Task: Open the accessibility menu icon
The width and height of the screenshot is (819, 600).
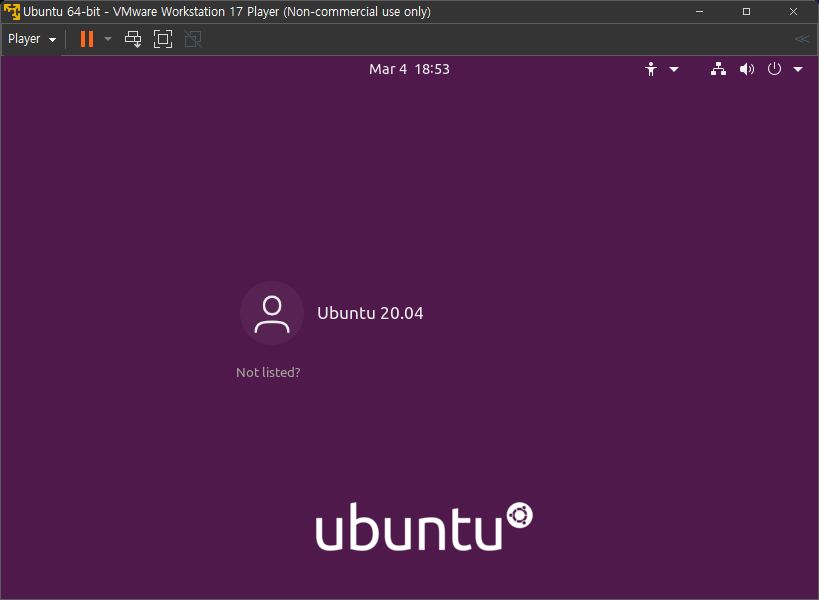Action: pos(651,69)
